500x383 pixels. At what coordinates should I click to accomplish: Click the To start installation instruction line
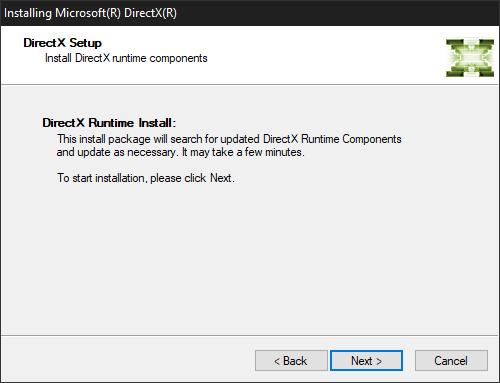(146, 178)
